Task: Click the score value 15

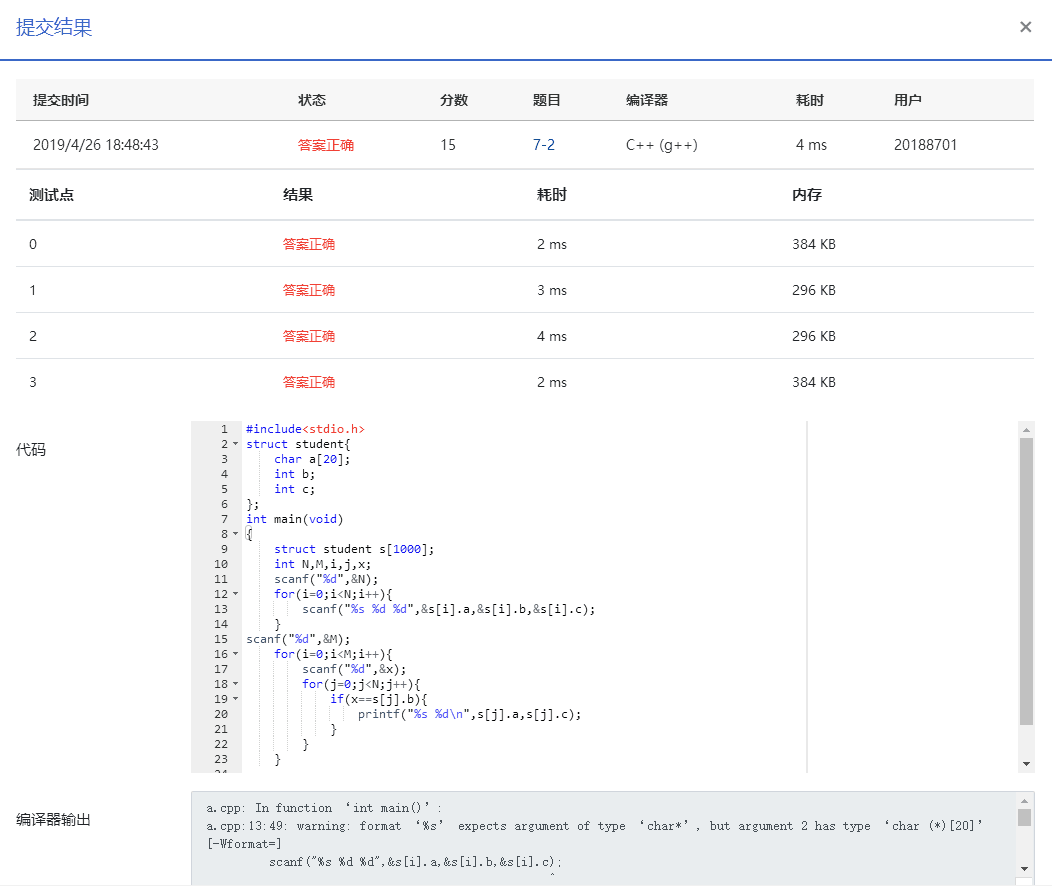Action: pyautogui.click(x=448, y=145)
